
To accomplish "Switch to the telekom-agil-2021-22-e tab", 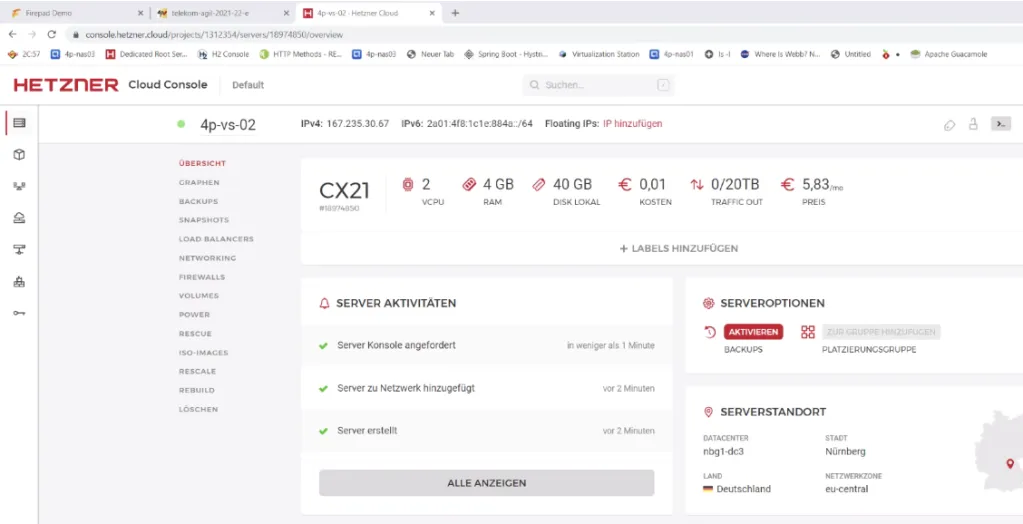I will tap(222, 13).
